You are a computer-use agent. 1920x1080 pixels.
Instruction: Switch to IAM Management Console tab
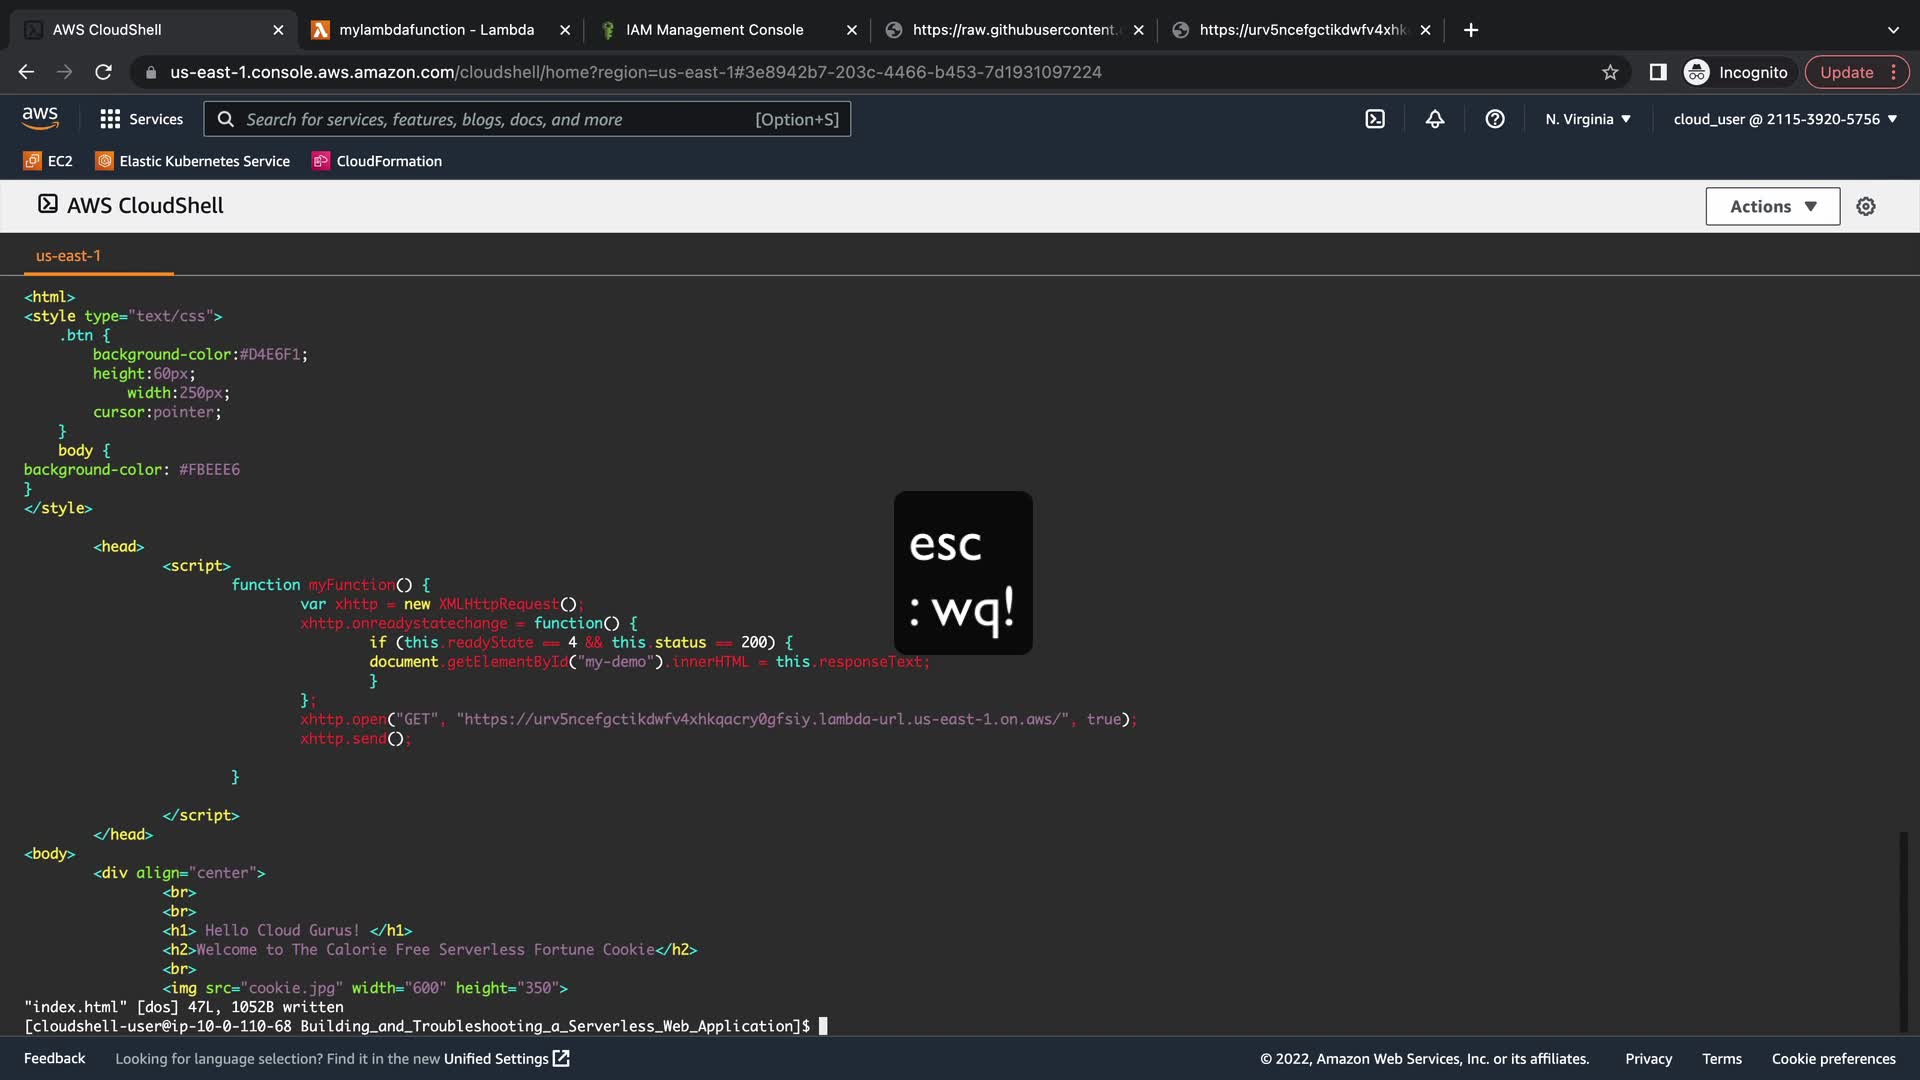tap(714, 30)
